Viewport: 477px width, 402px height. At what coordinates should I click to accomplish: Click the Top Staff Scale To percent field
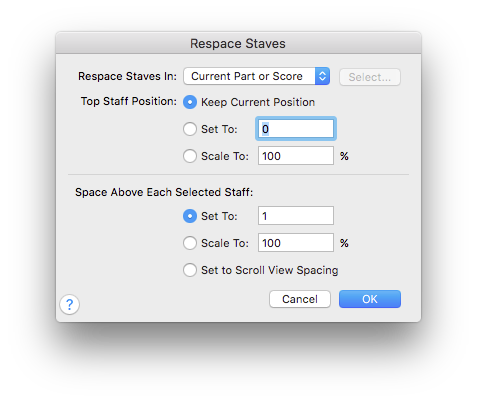296,156
